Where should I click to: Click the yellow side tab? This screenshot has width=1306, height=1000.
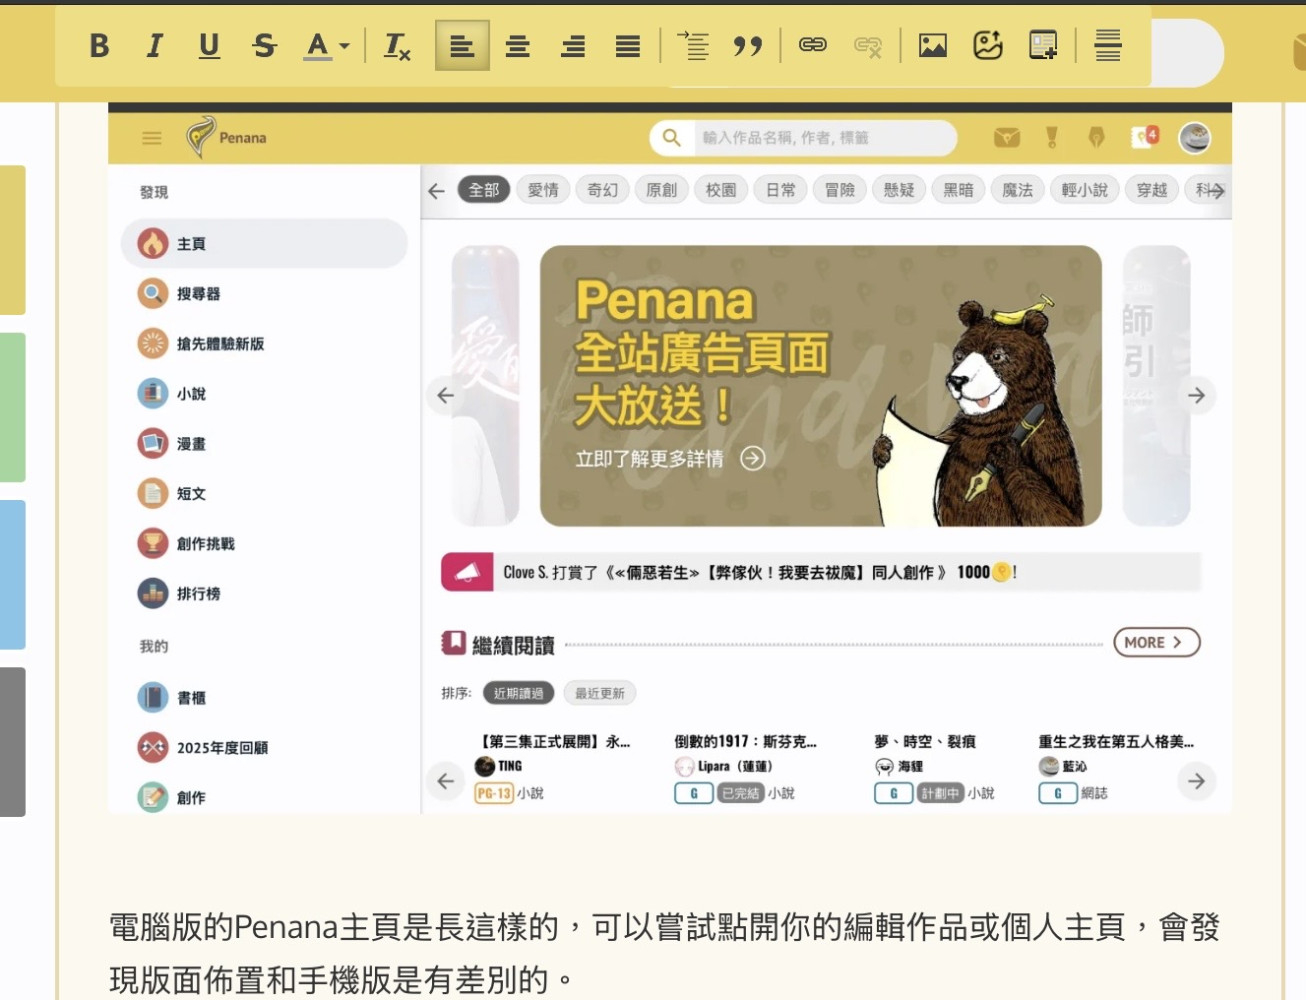(12, 240)
